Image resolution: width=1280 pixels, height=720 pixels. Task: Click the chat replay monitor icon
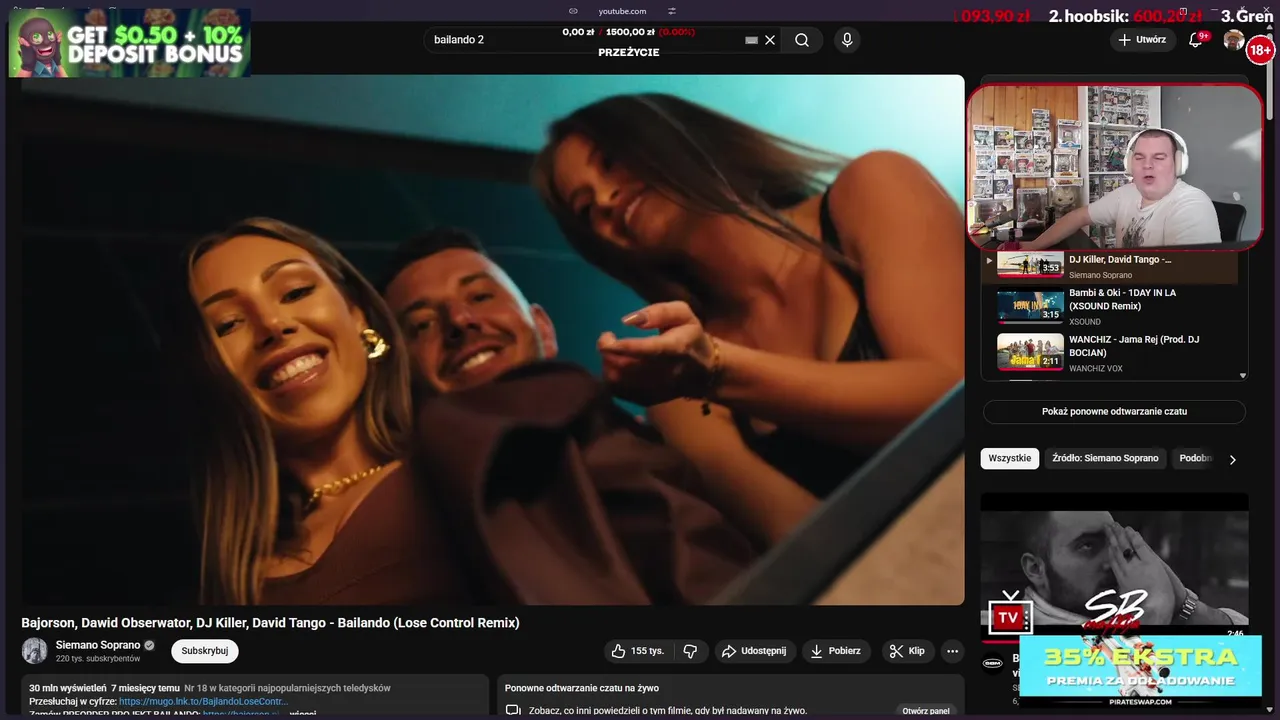[513, 711]
